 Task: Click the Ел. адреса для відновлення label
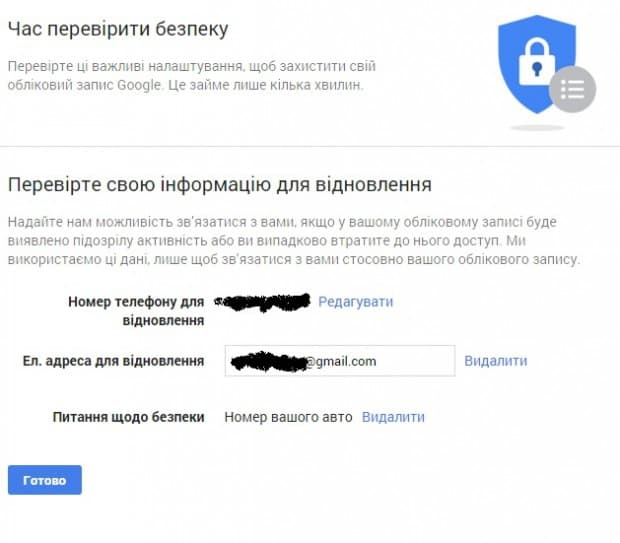129,361
